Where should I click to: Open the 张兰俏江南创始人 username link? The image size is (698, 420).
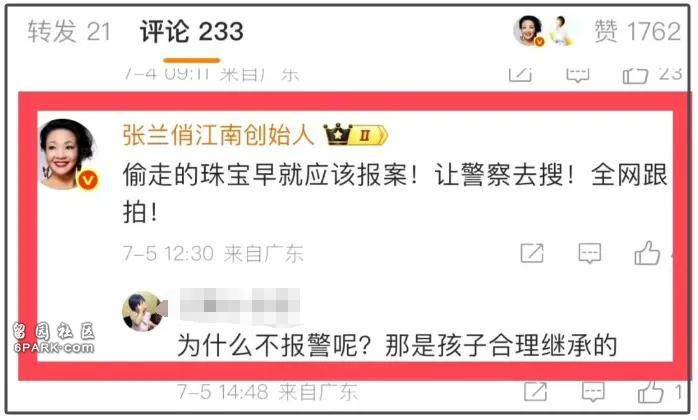pos(218,135)
